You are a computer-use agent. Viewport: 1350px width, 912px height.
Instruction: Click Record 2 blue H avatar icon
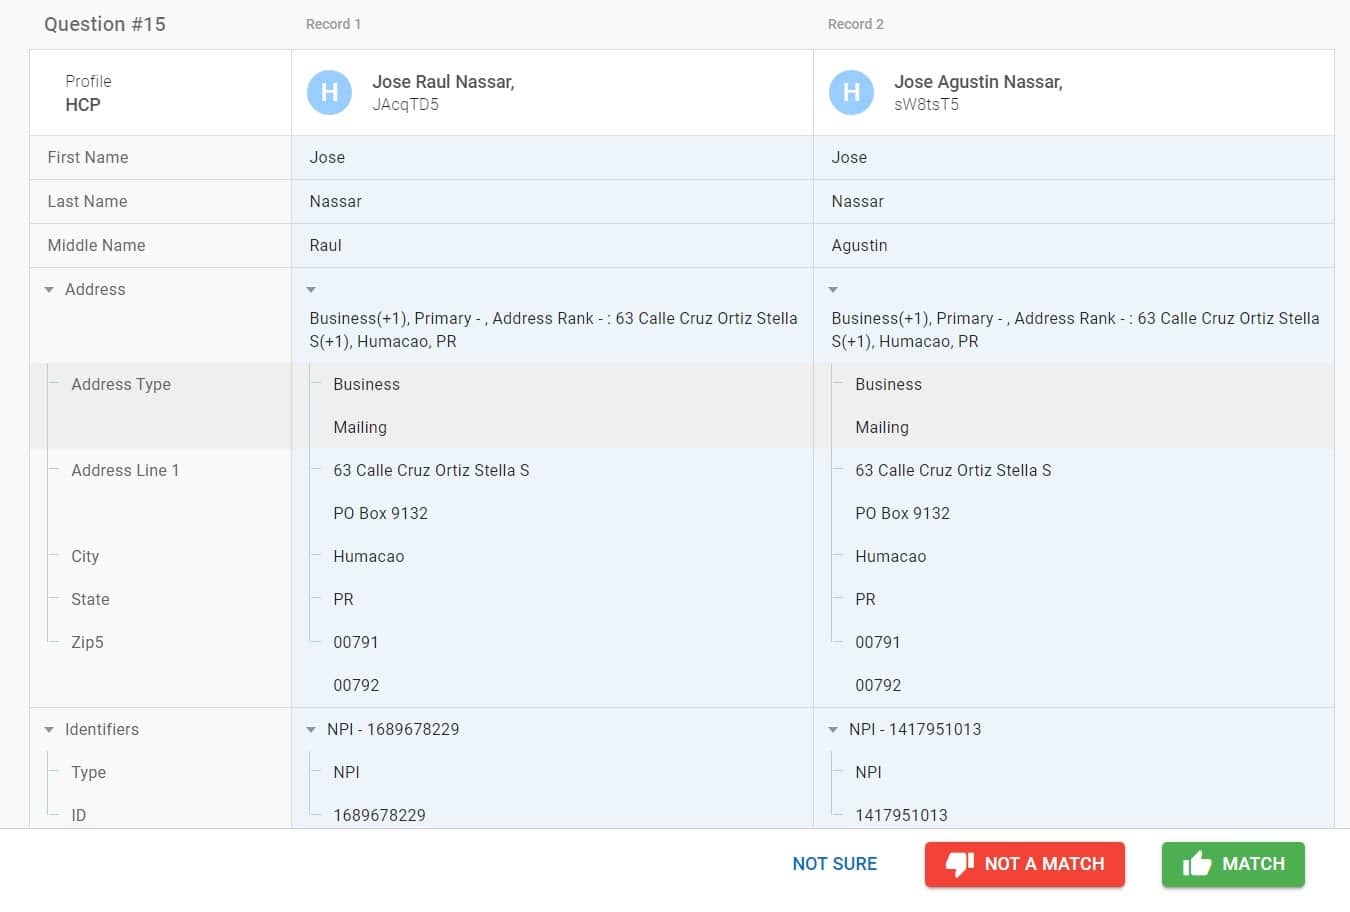[851, 93]
